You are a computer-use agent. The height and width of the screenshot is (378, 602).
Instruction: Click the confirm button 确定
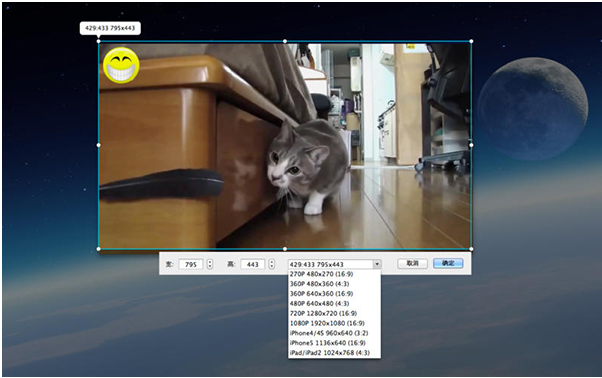coord(448,263)
